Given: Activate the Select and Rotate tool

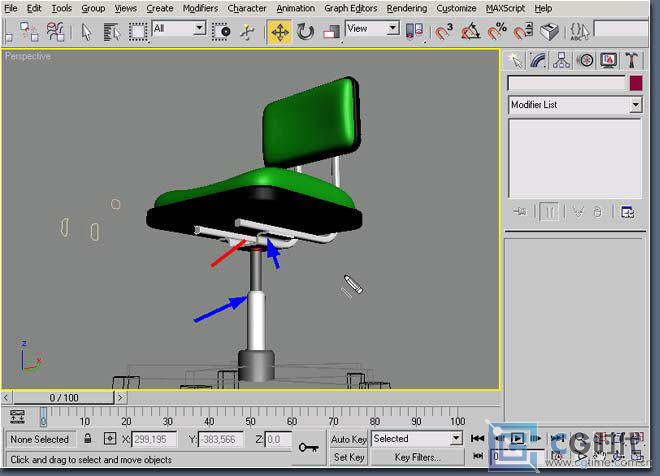Looking at the screenshot, I should pyautogui.click(x=305, y=32).
